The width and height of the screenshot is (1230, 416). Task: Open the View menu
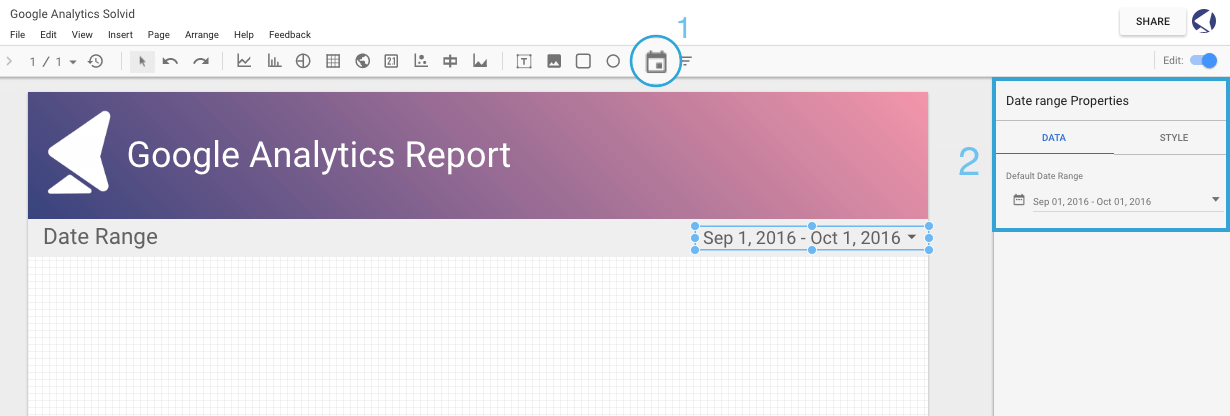tap(82, 35)
